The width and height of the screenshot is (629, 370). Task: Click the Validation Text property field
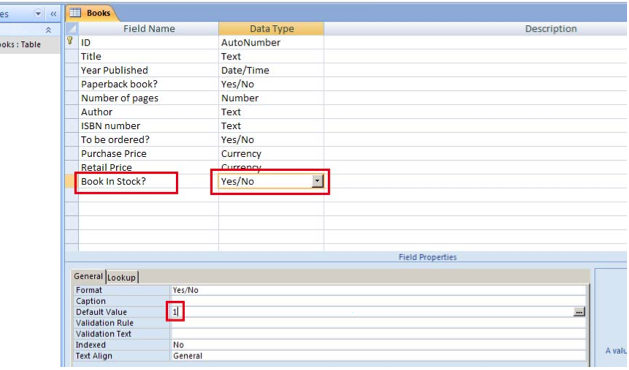(378, 334)
